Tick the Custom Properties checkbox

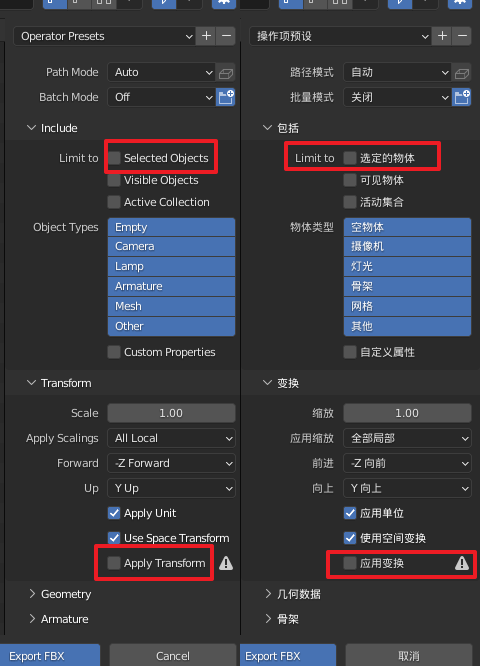point(114,352)
